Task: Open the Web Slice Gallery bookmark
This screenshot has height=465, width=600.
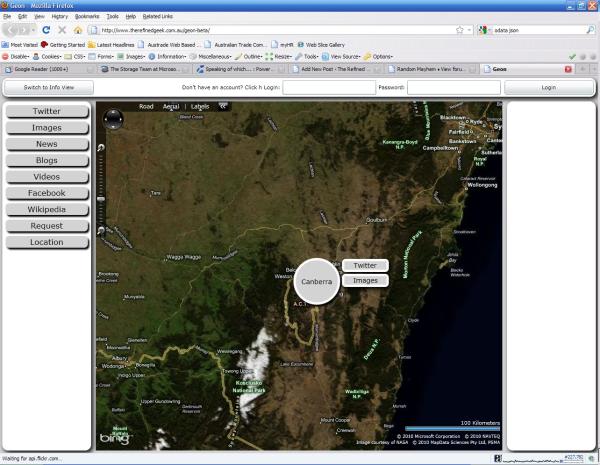Action: coord(321,45)
